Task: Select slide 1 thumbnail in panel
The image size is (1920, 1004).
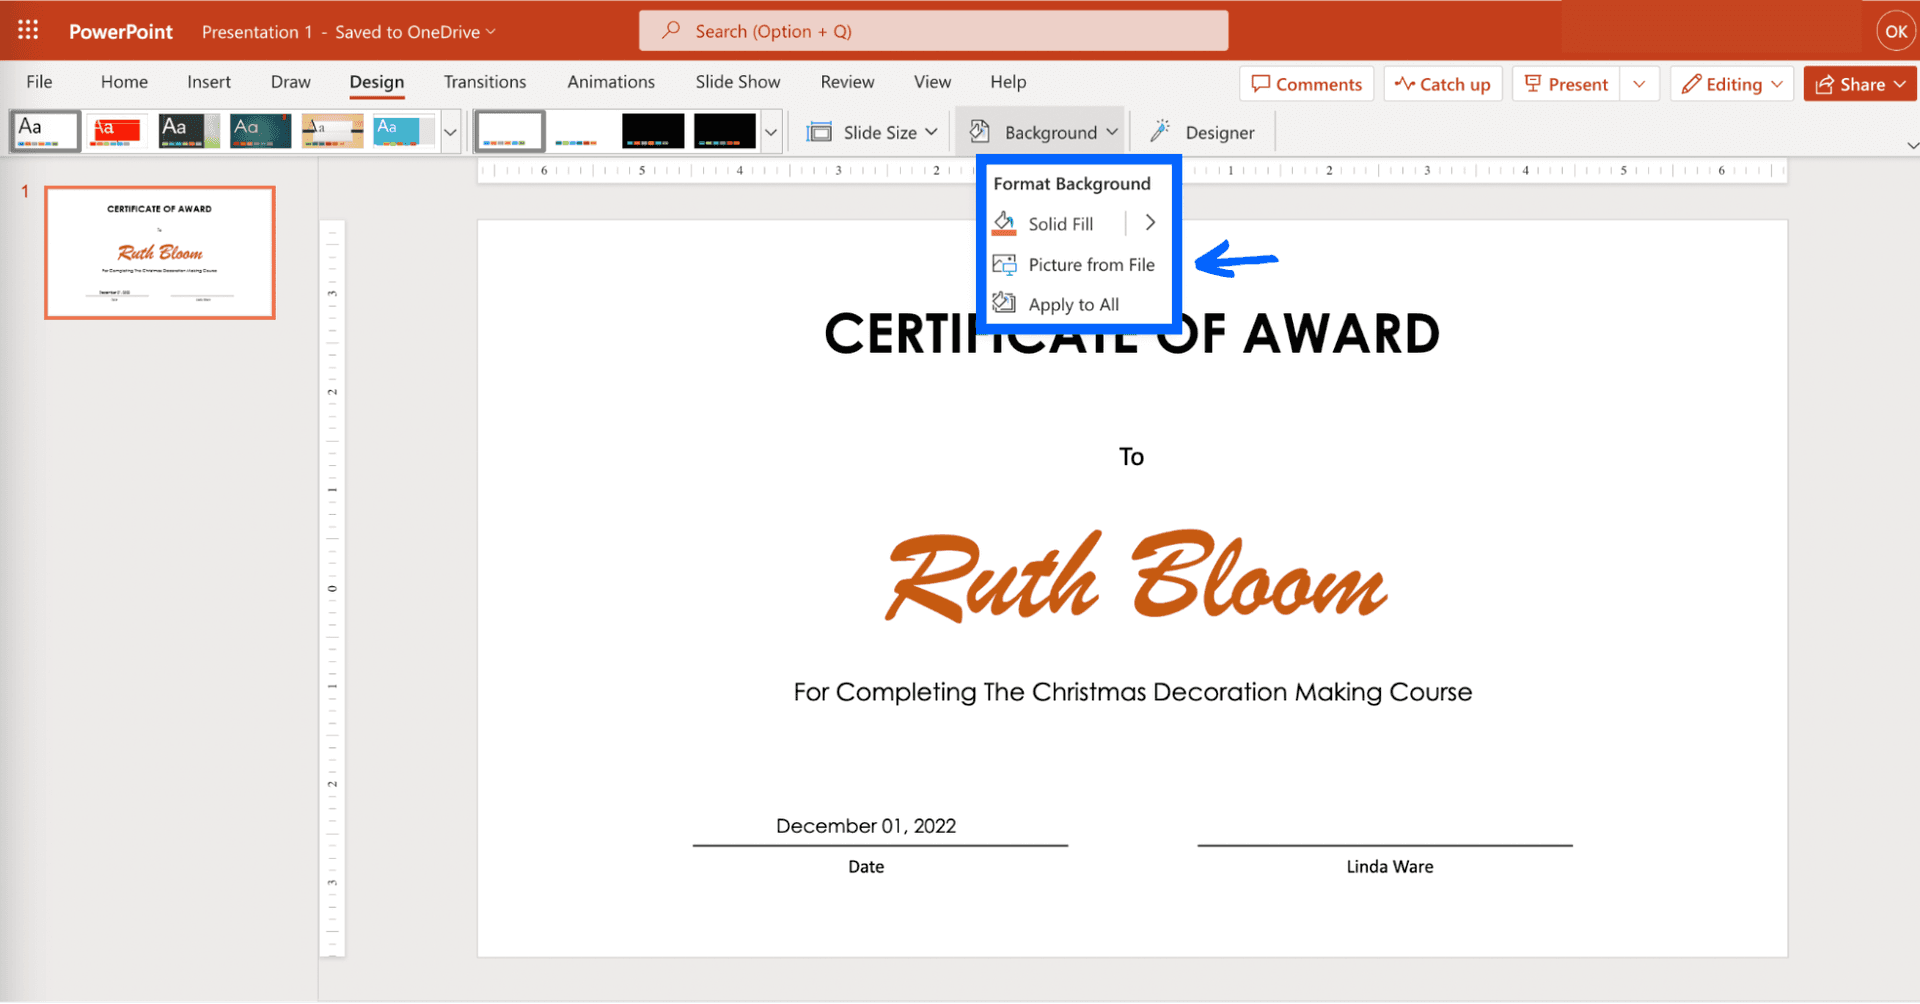Action: coord(160,253)
